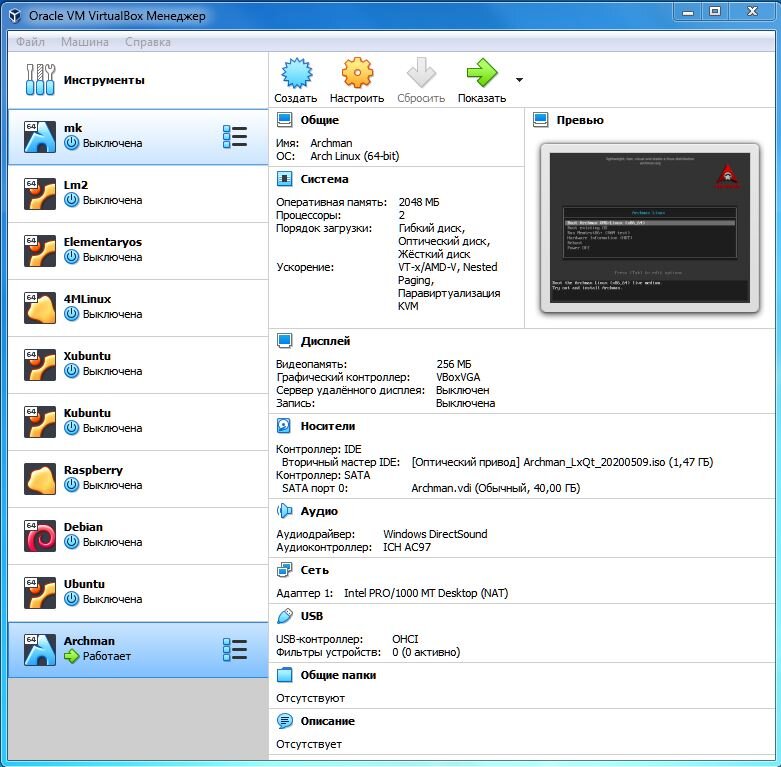Viewport: 781px width, 767px height.
Task: Click Archman_LxQt_20200509.iso optical drive text
Action: click(x=562, y=462)
